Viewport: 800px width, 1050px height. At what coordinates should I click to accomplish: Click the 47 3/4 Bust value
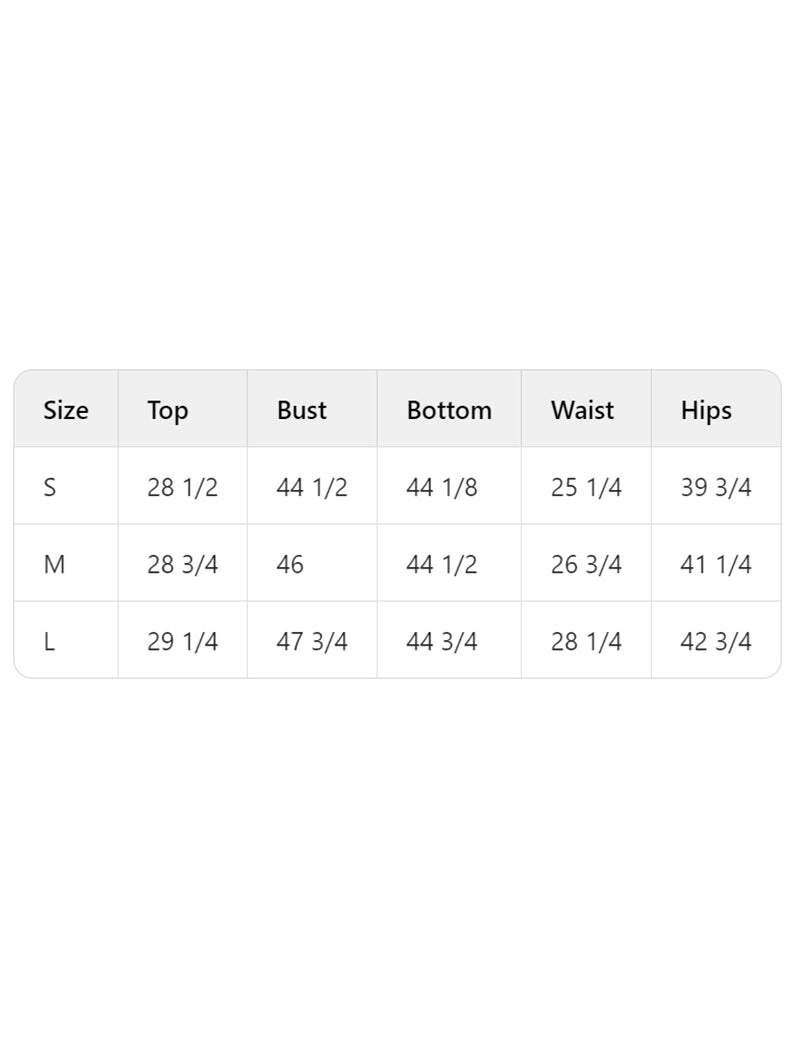[x=312, y=642]
